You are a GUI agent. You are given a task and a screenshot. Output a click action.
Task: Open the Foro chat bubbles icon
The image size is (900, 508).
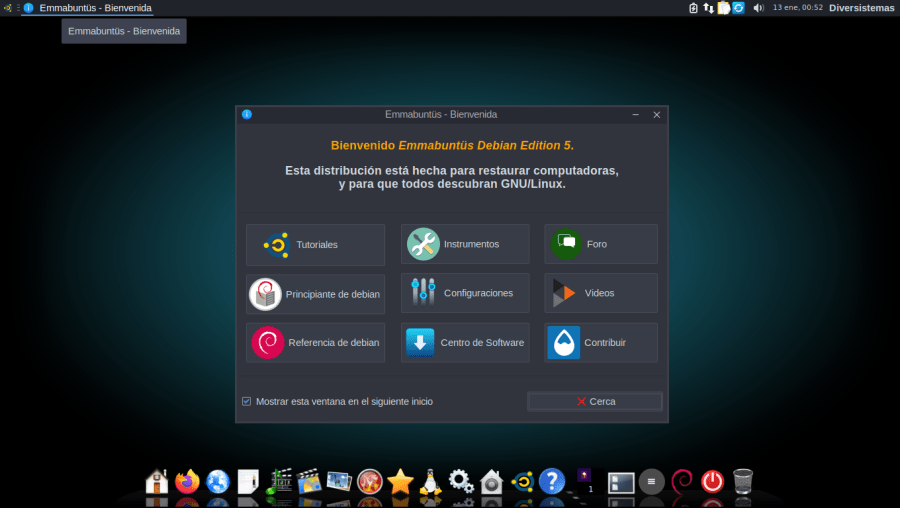tap(566, 244)
